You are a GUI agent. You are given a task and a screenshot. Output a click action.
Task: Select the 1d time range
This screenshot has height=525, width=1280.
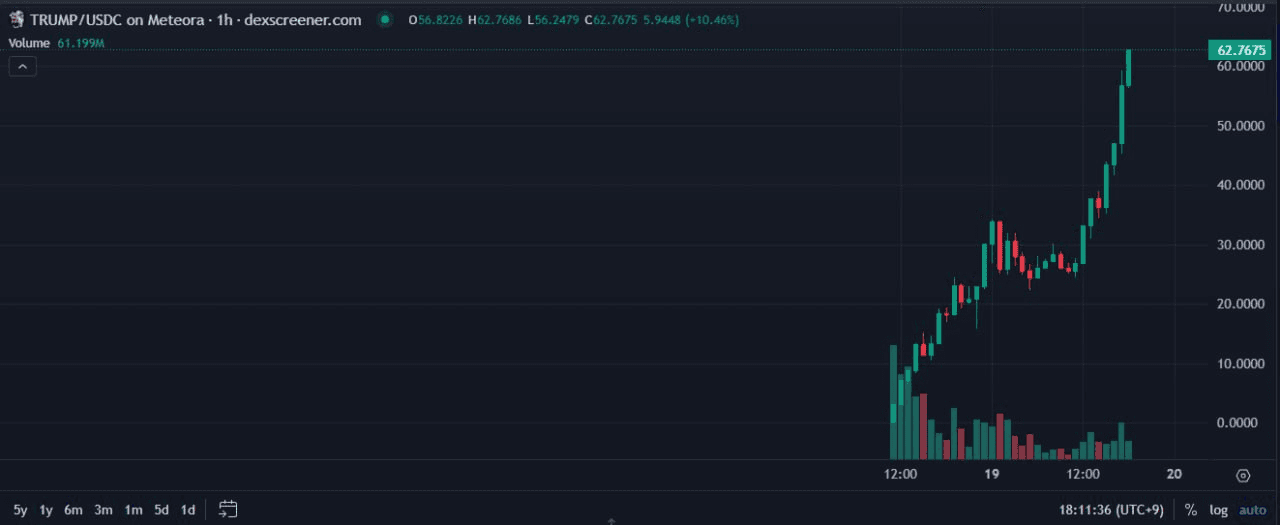click(x=187, y=510)
